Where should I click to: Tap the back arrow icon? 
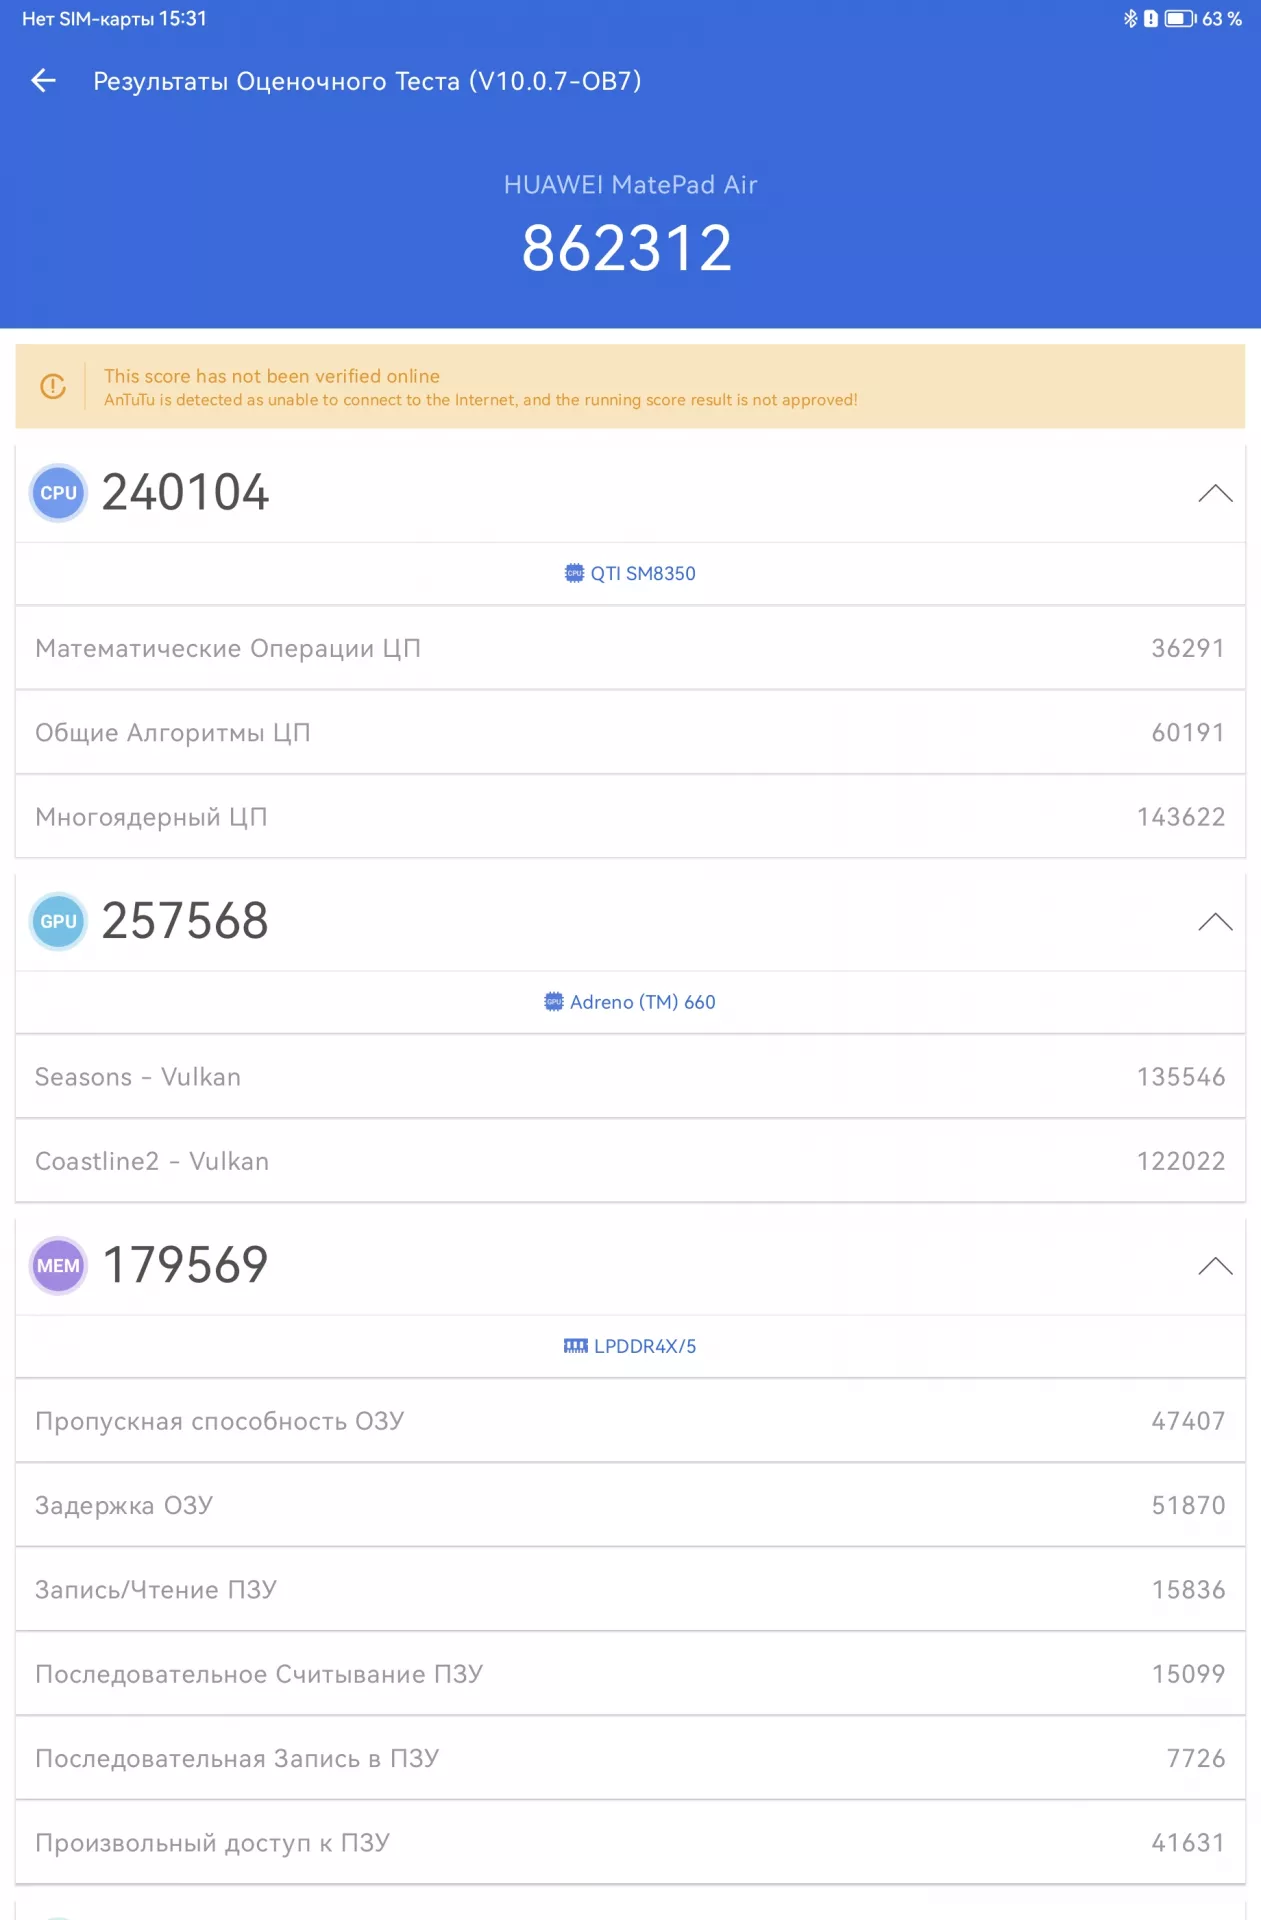point(43,80)
